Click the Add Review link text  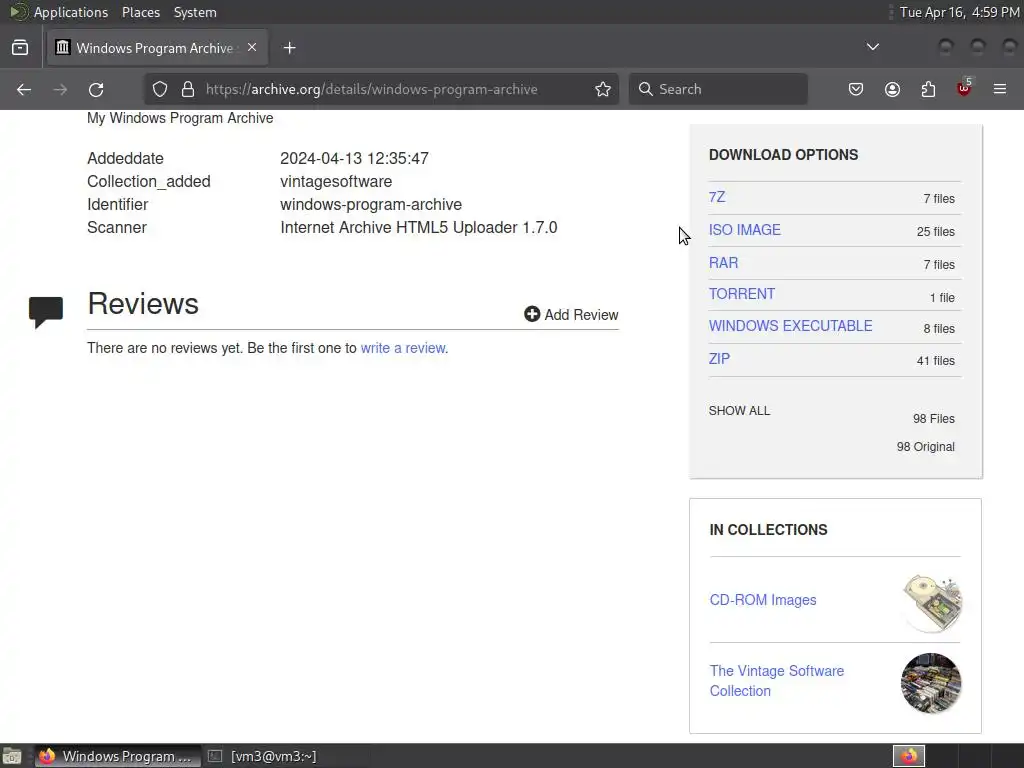(x=581, y=315)
